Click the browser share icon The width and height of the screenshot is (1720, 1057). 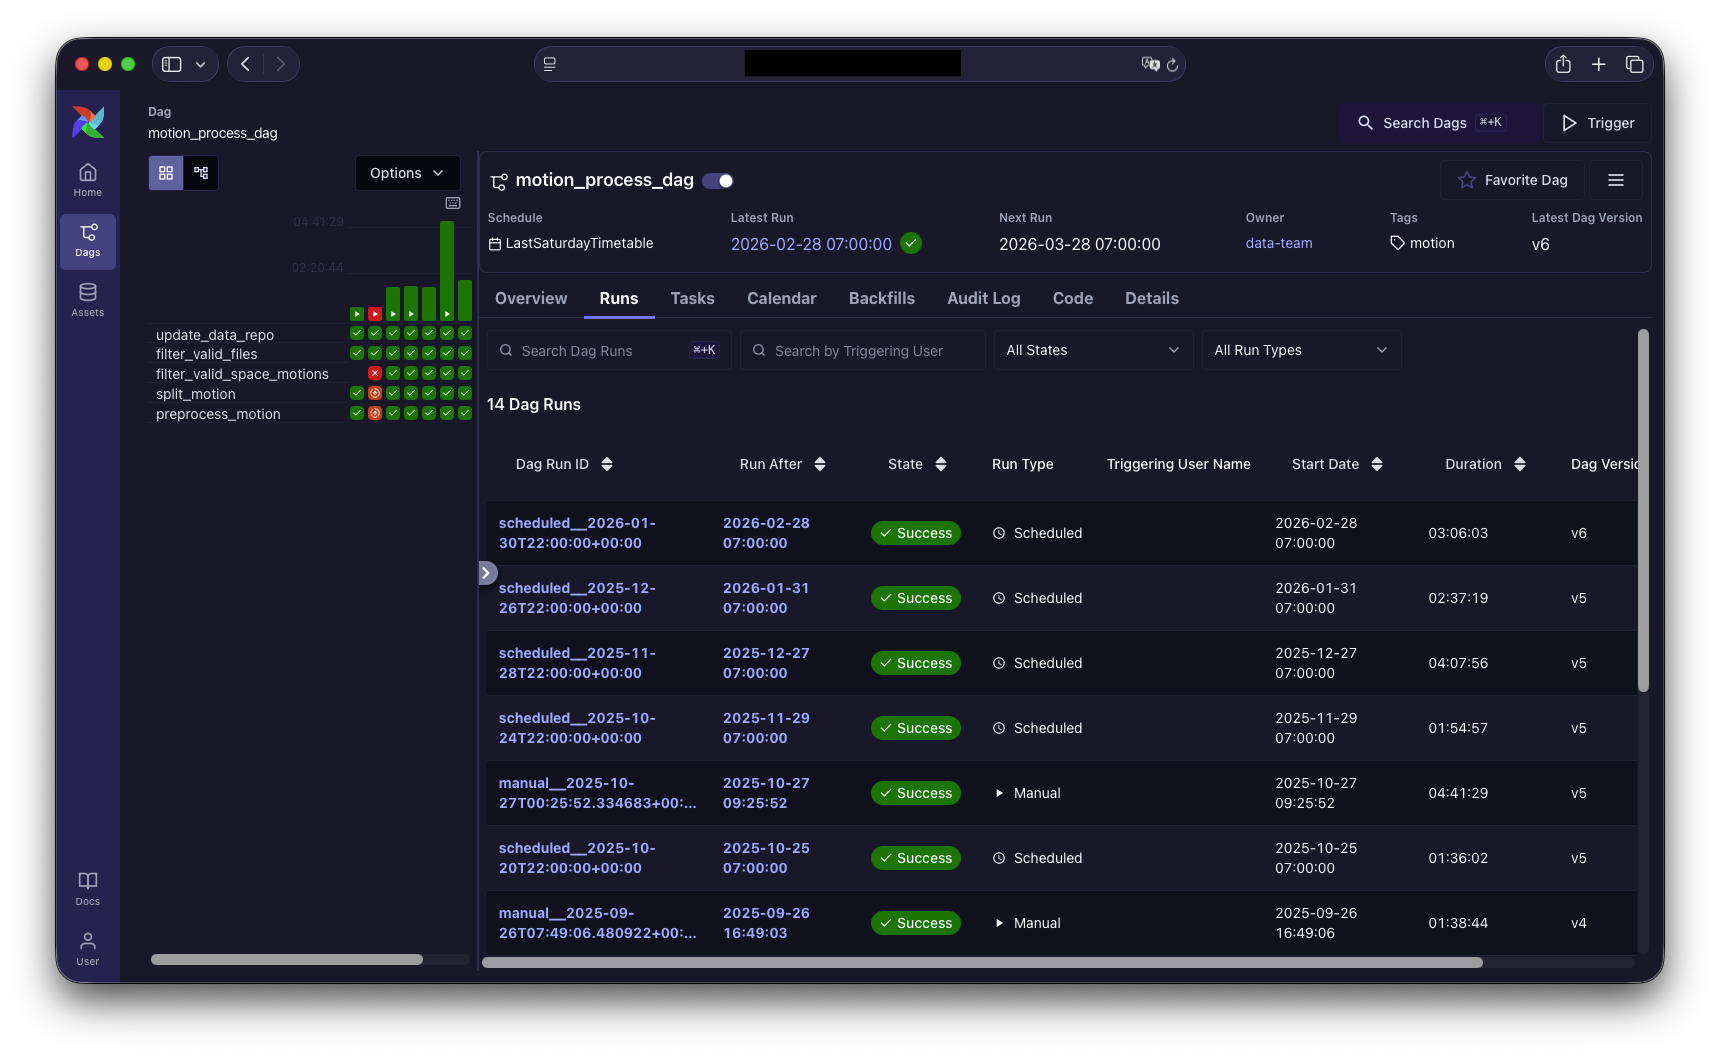(x=1563, y=64)
